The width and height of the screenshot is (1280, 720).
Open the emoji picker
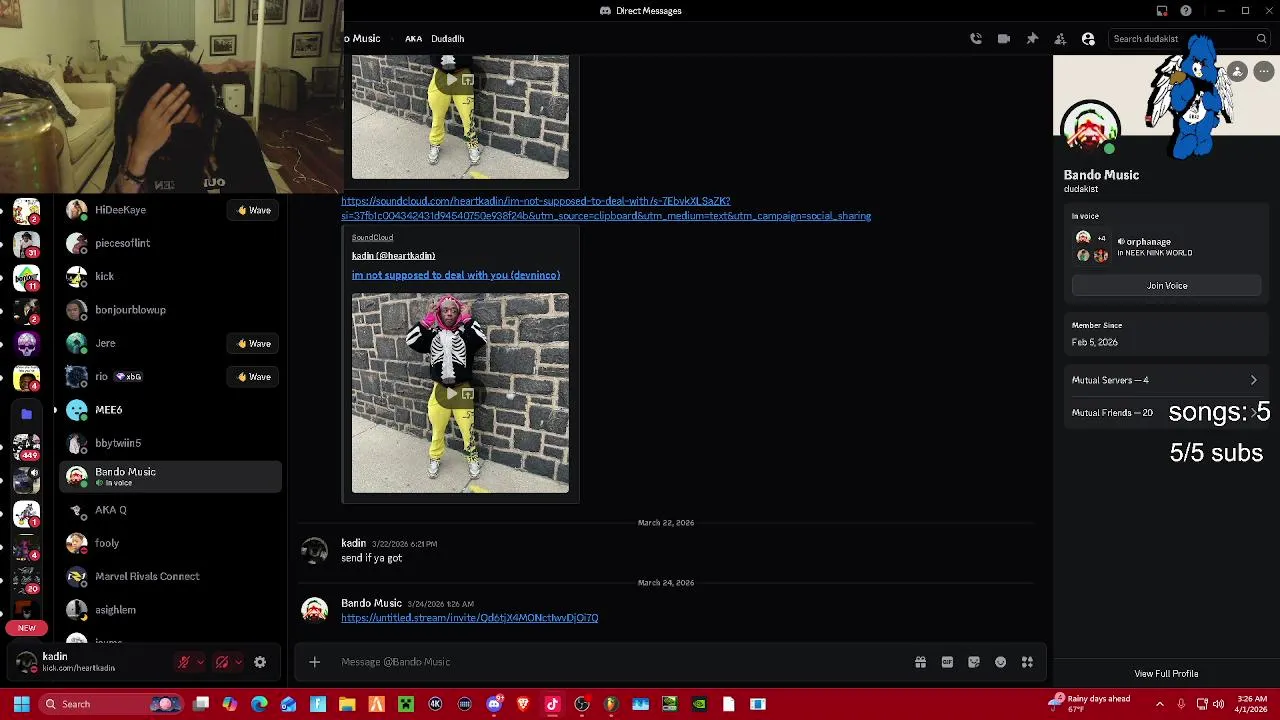point(1000,662)
